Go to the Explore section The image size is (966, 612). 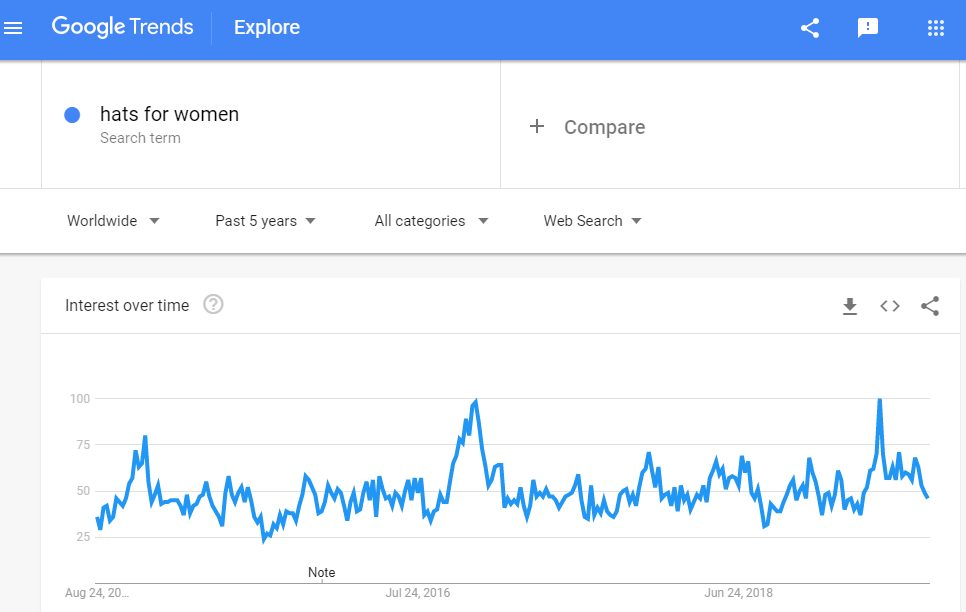[267, 28]
